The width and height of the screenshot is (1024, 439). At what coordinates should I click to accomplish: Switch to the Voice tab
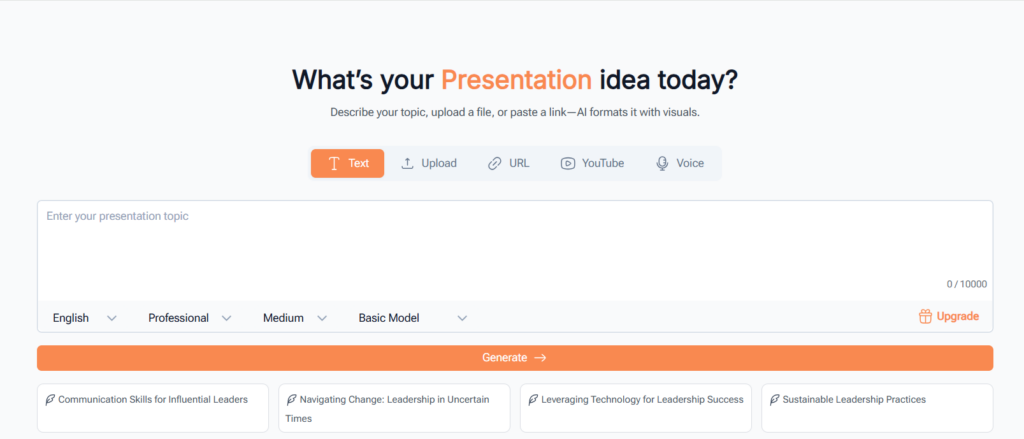[x=680, y=163]
